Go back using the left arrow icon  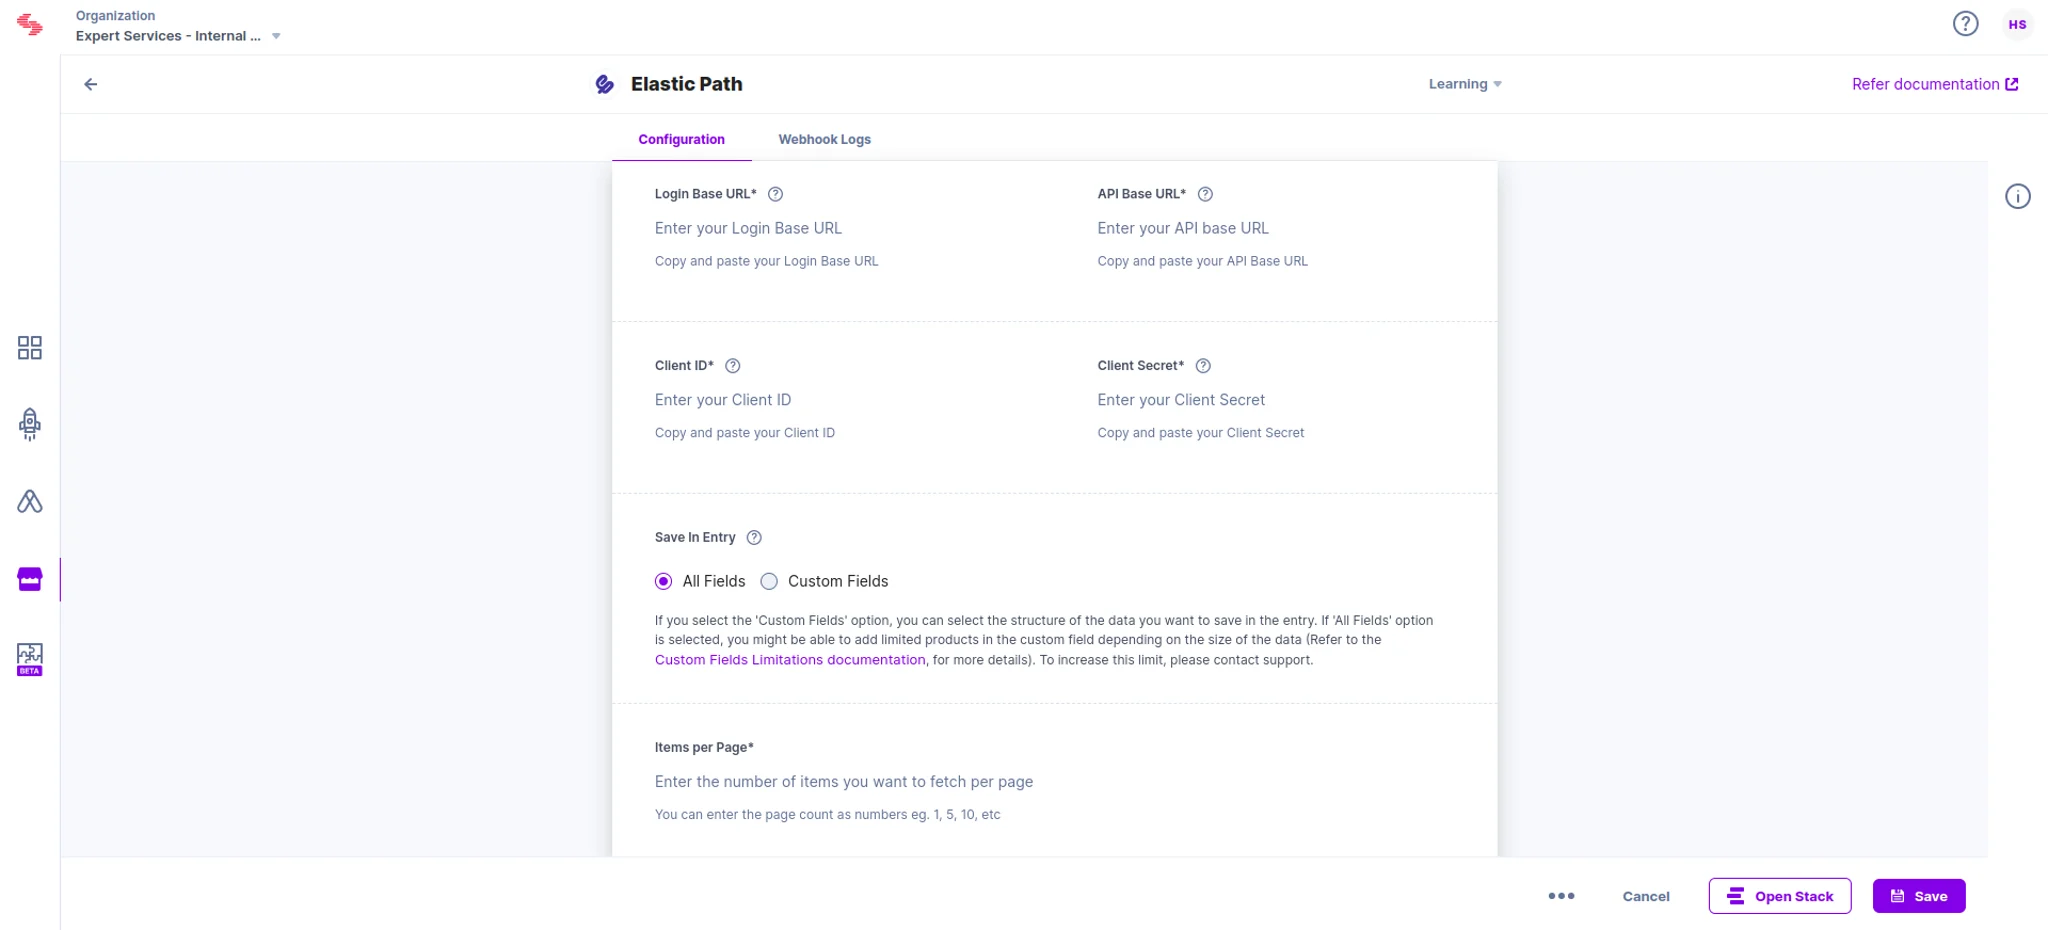tap(91, 84)
